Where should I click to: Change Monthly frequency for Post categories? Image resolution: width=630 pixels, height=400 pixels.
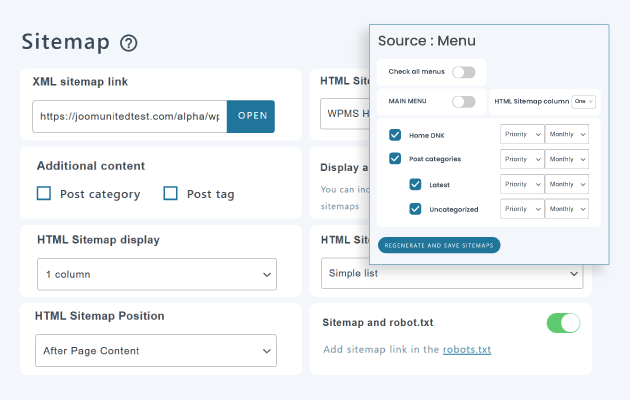click(567, 158)
